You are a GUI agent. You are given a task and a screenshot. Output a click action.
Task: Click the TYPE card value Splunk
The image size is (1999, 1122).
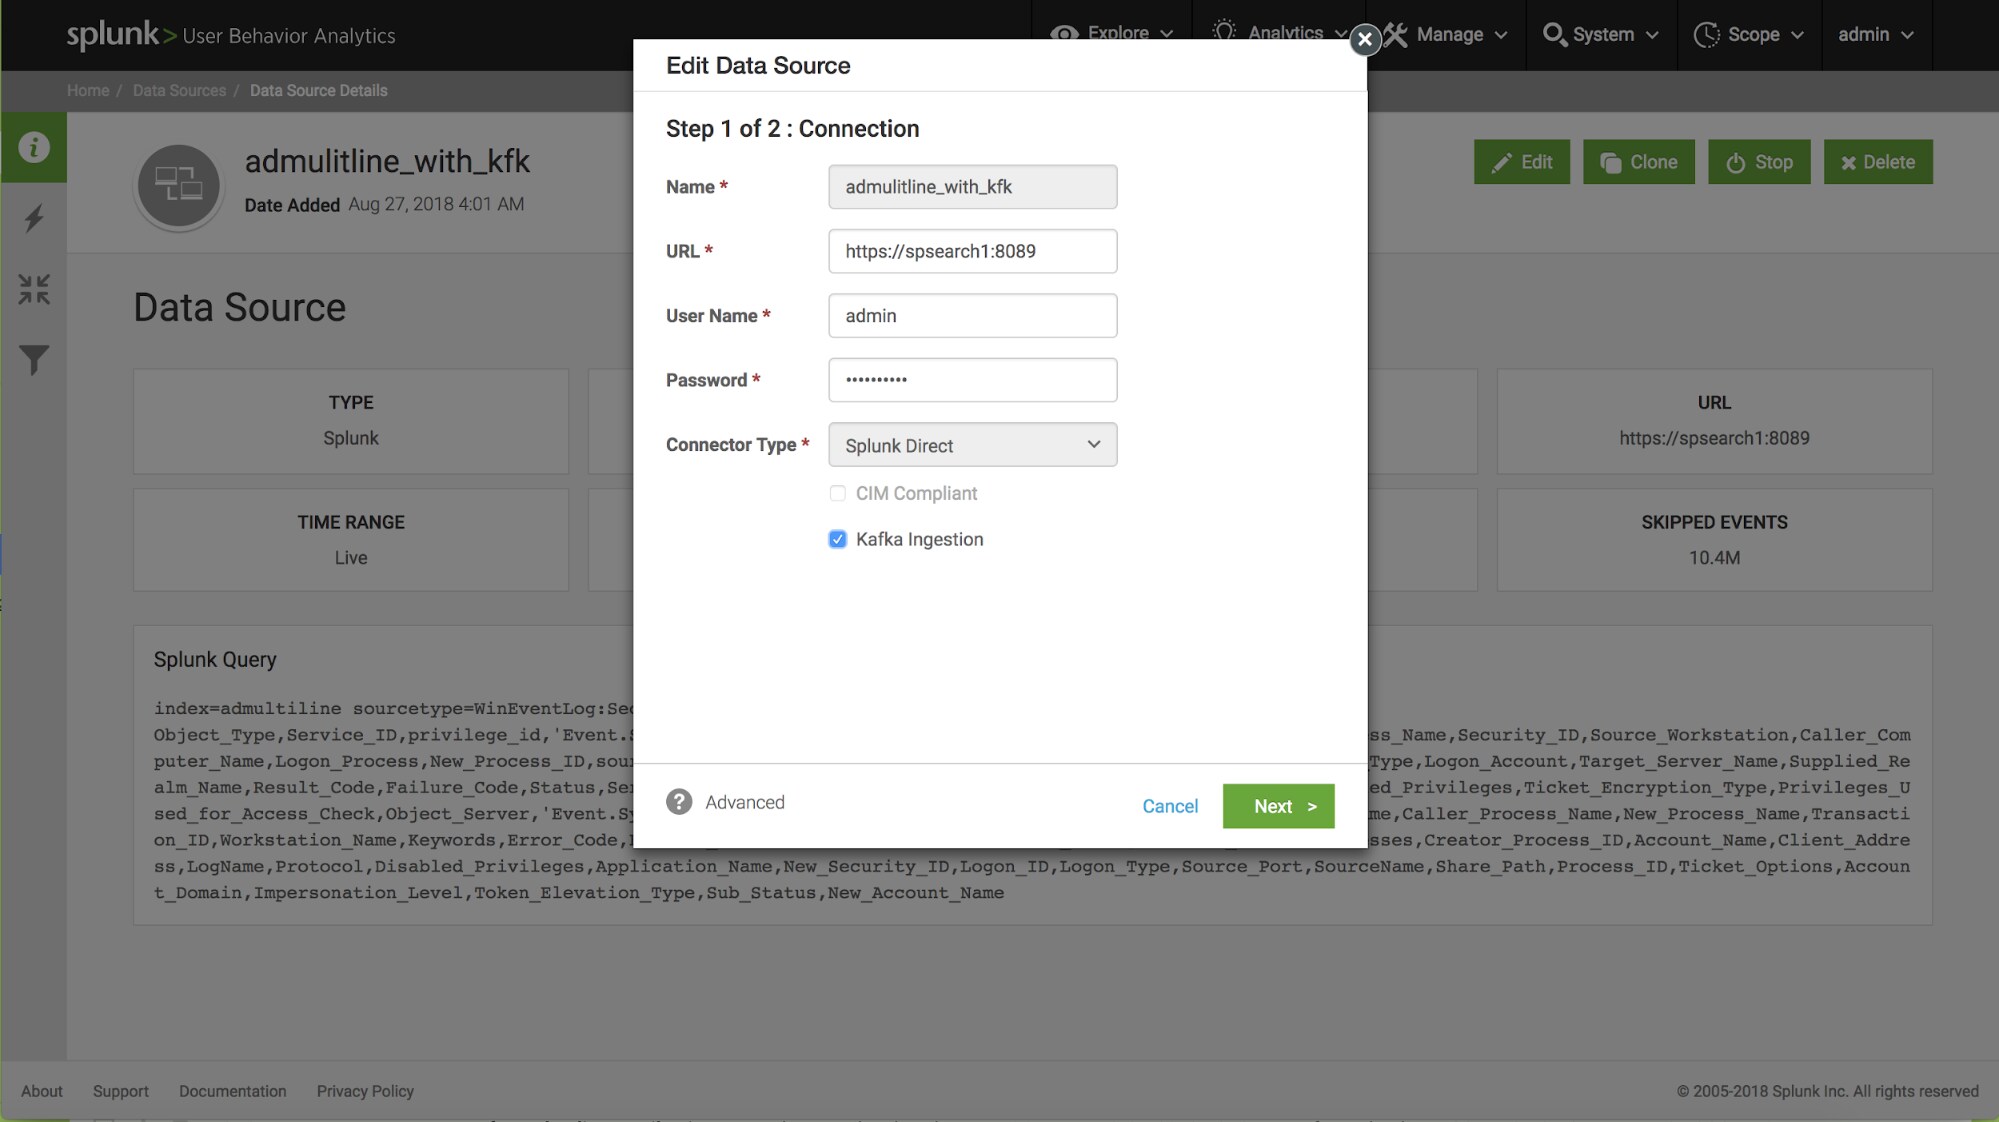(351, 438)
